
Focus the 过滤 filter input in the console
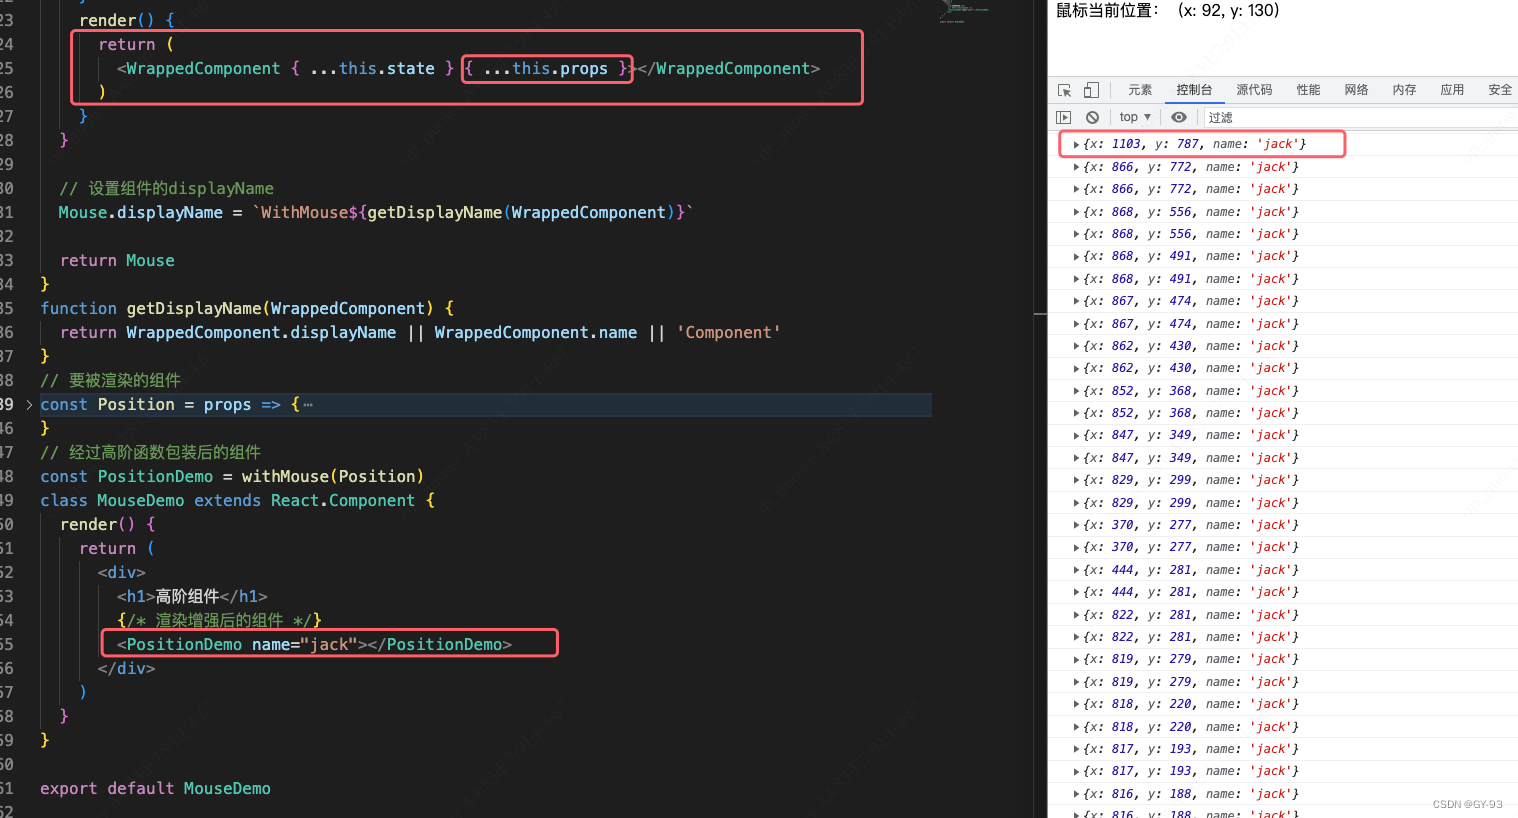point(1360,117)
